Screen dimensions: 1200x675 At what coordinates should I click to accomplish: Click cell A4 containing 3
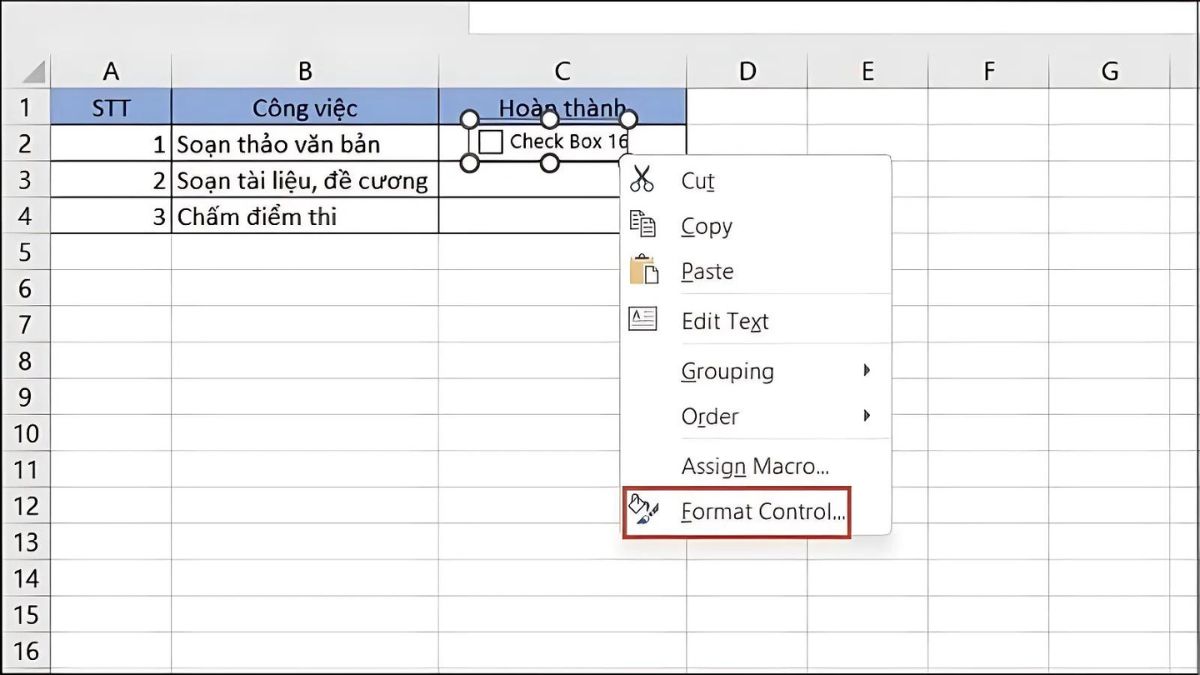(x=111, y=215)
